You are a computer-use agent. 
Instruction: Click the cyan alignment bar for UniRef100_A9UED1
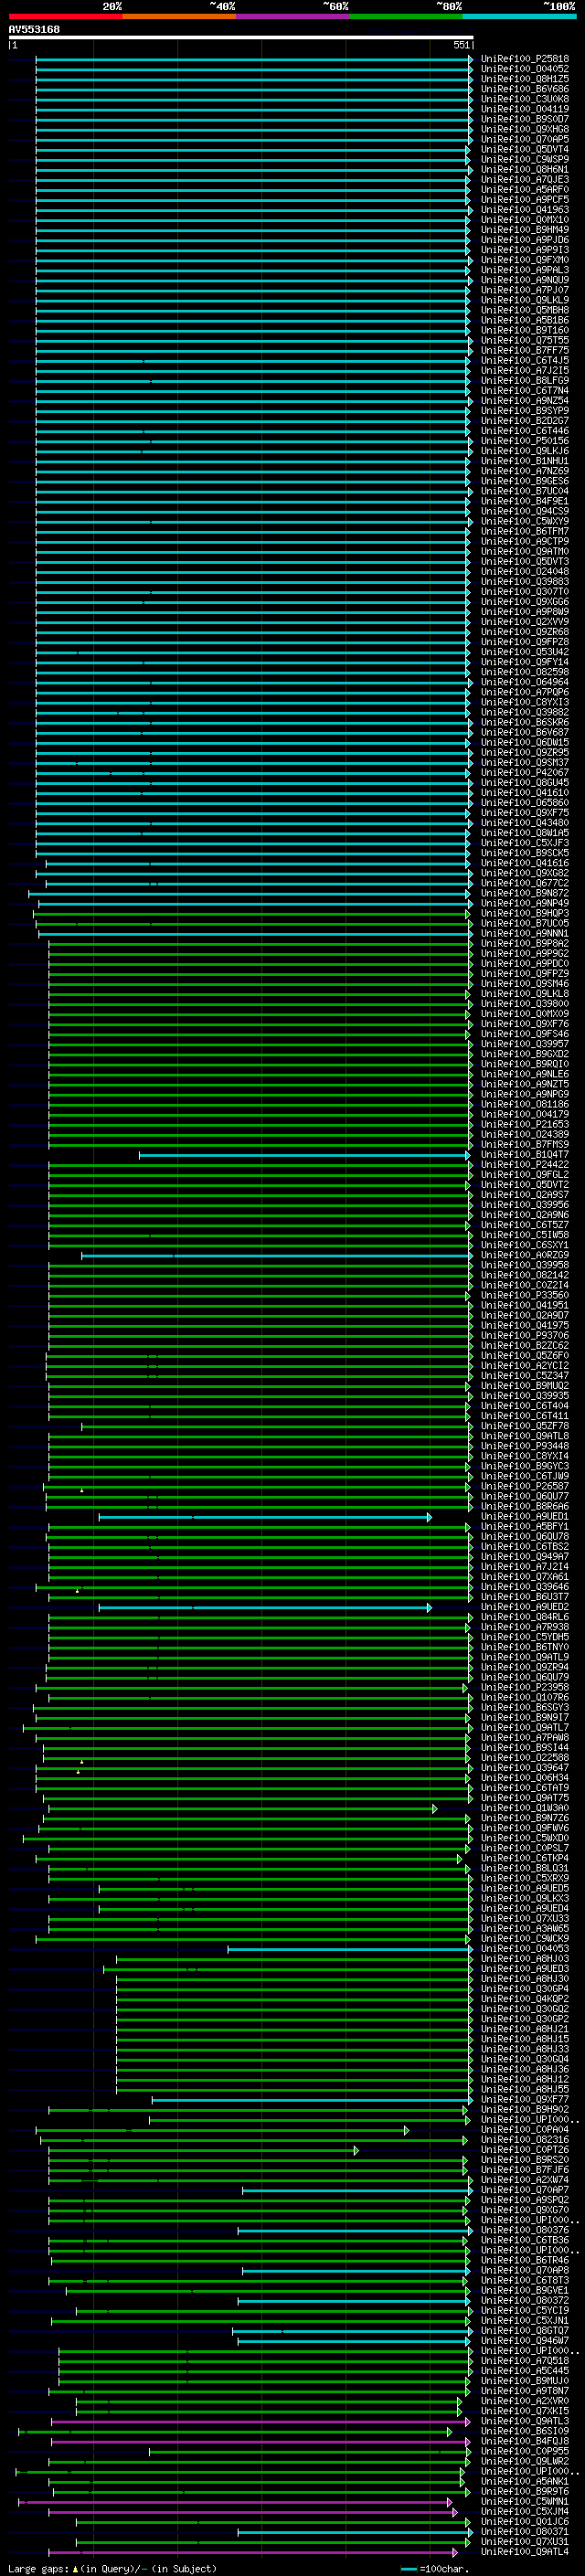(265, 1517)
